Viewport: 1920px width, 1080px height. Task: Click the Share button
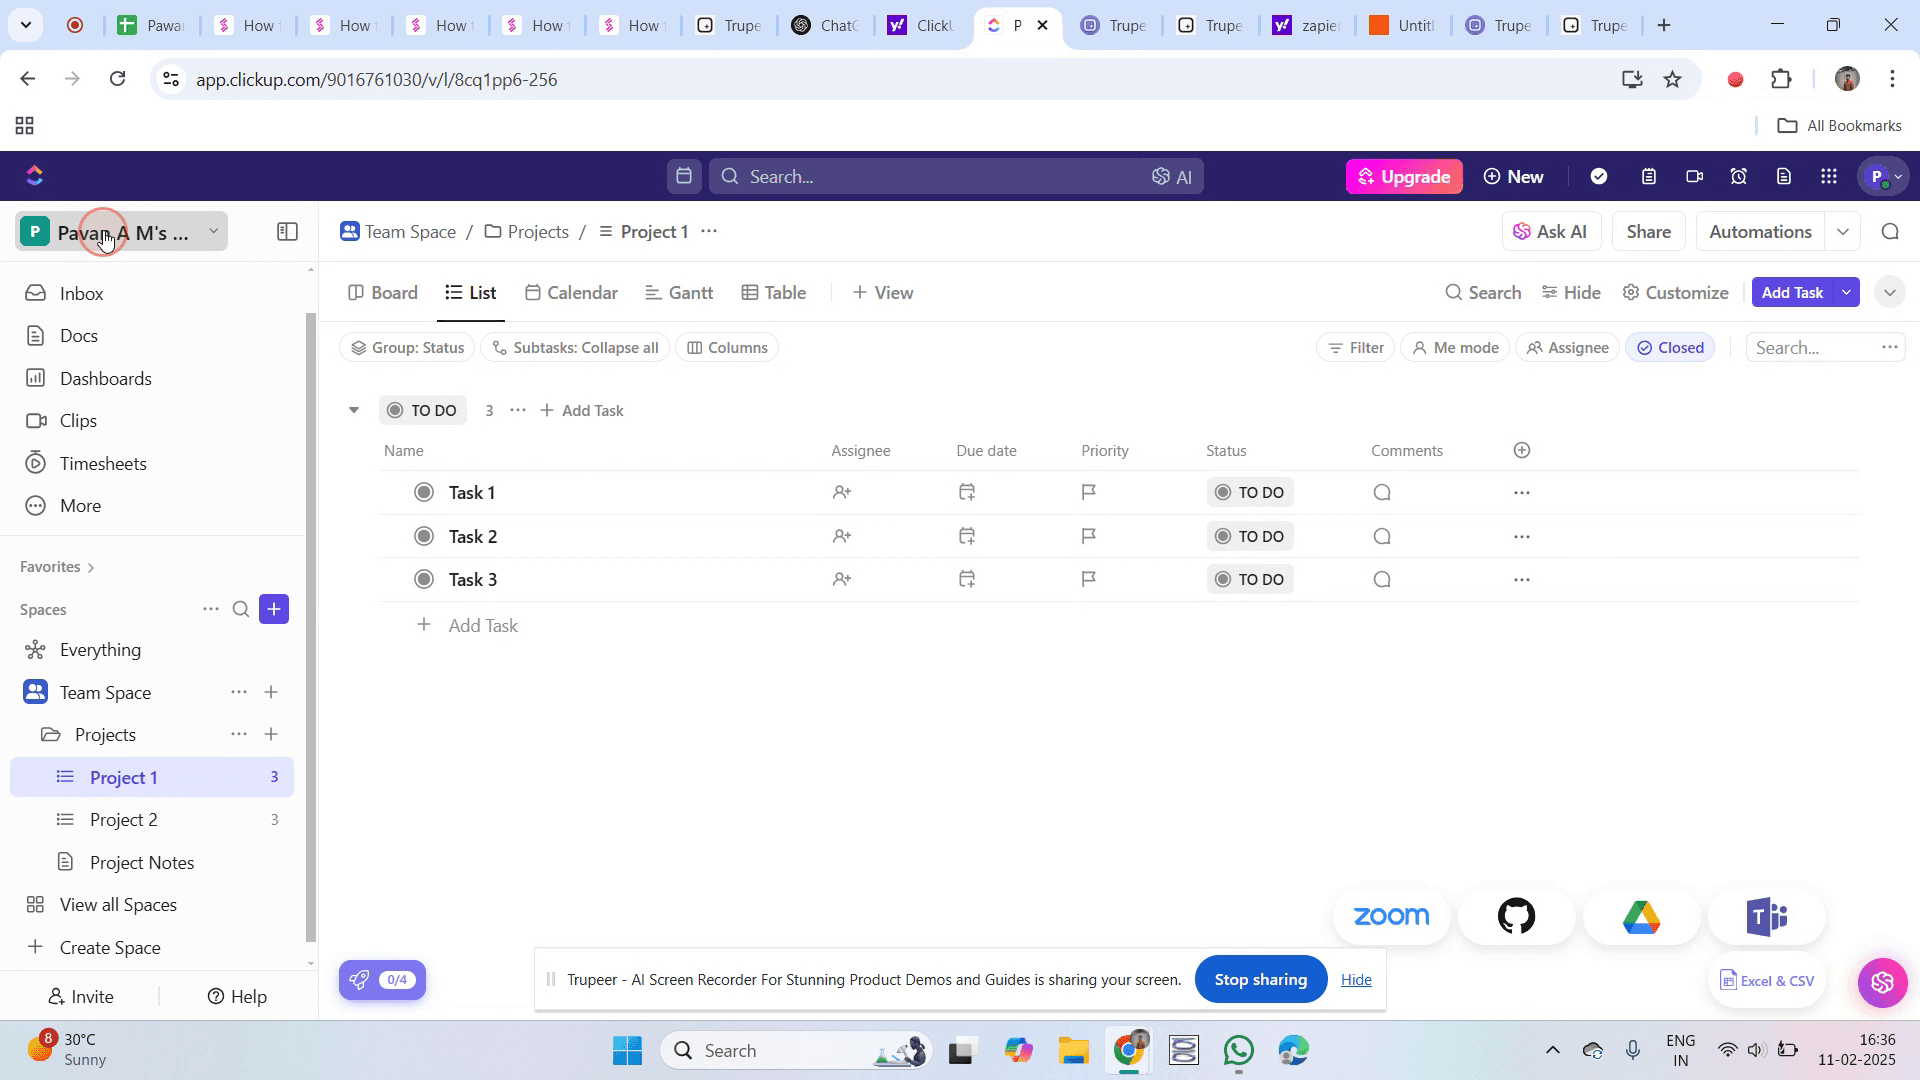(x=1648, y=232)
